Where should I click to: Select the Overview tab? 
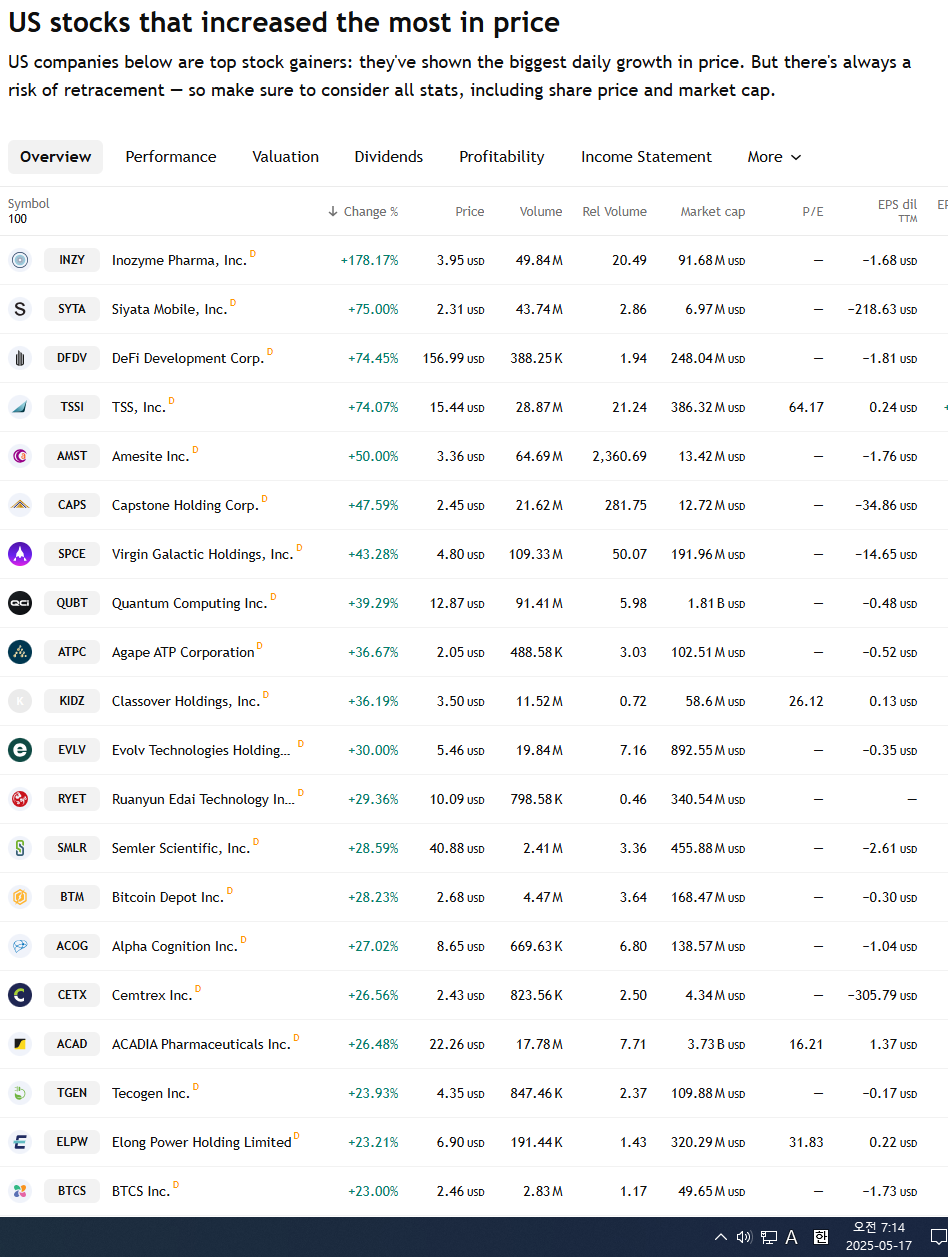click(55, 157)
